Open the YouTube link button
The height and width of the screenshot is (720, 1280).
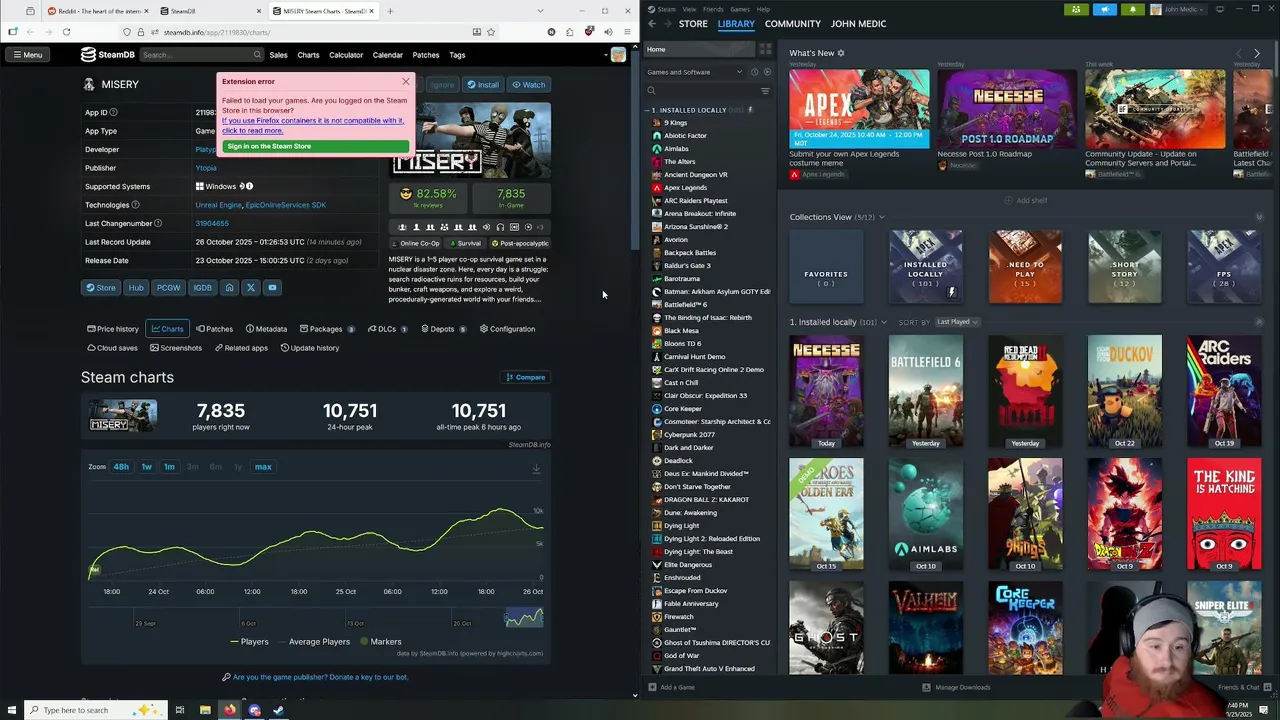(272, 288)
